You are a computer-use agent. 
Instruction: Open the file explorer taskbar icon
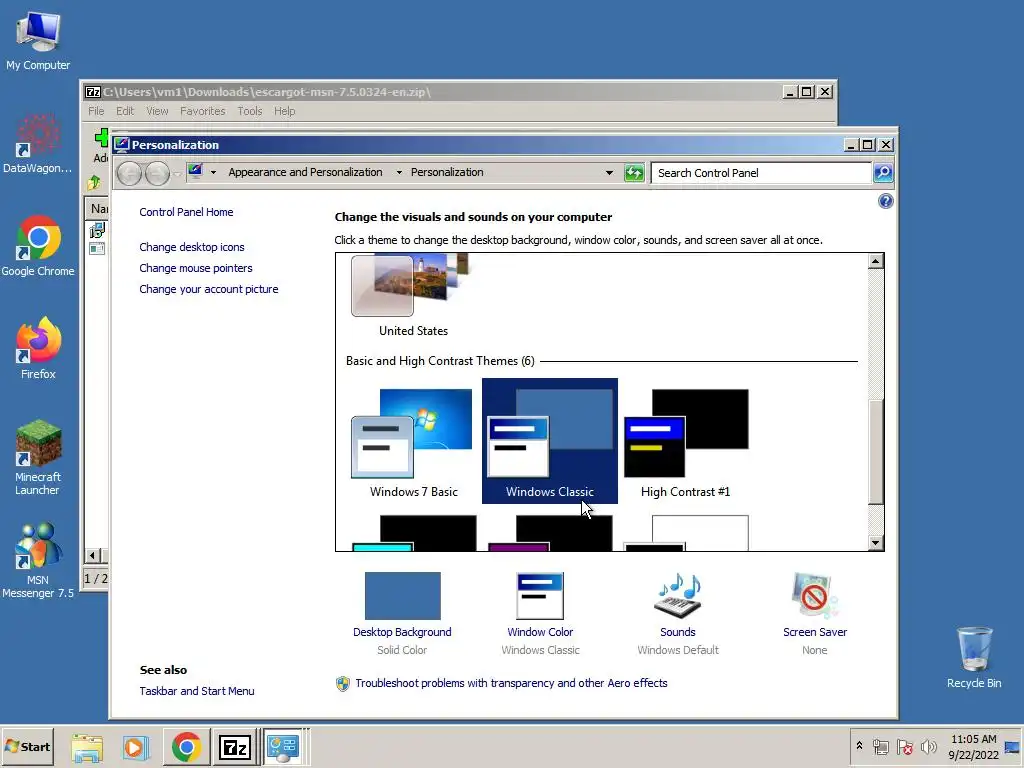tap(87, 747)
